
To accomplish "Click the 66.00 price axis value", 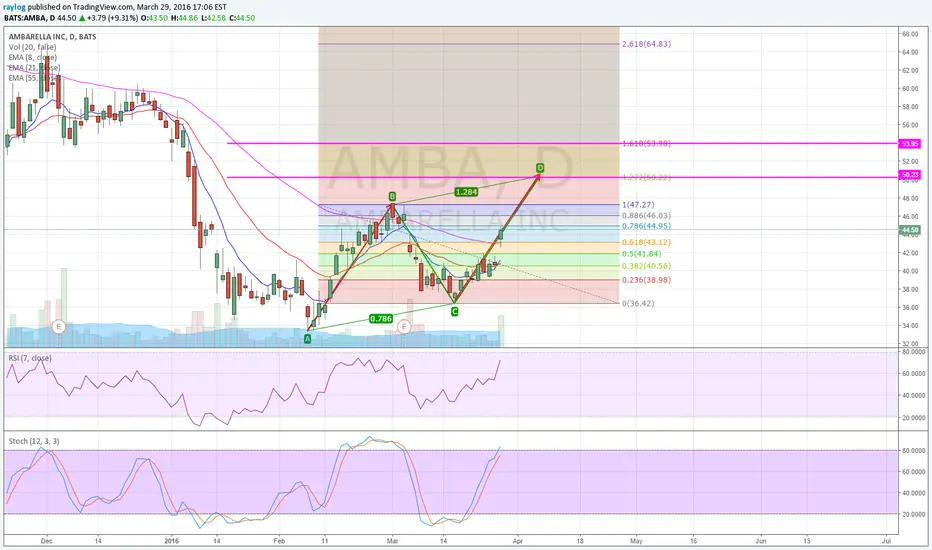I will click(910, 34).
